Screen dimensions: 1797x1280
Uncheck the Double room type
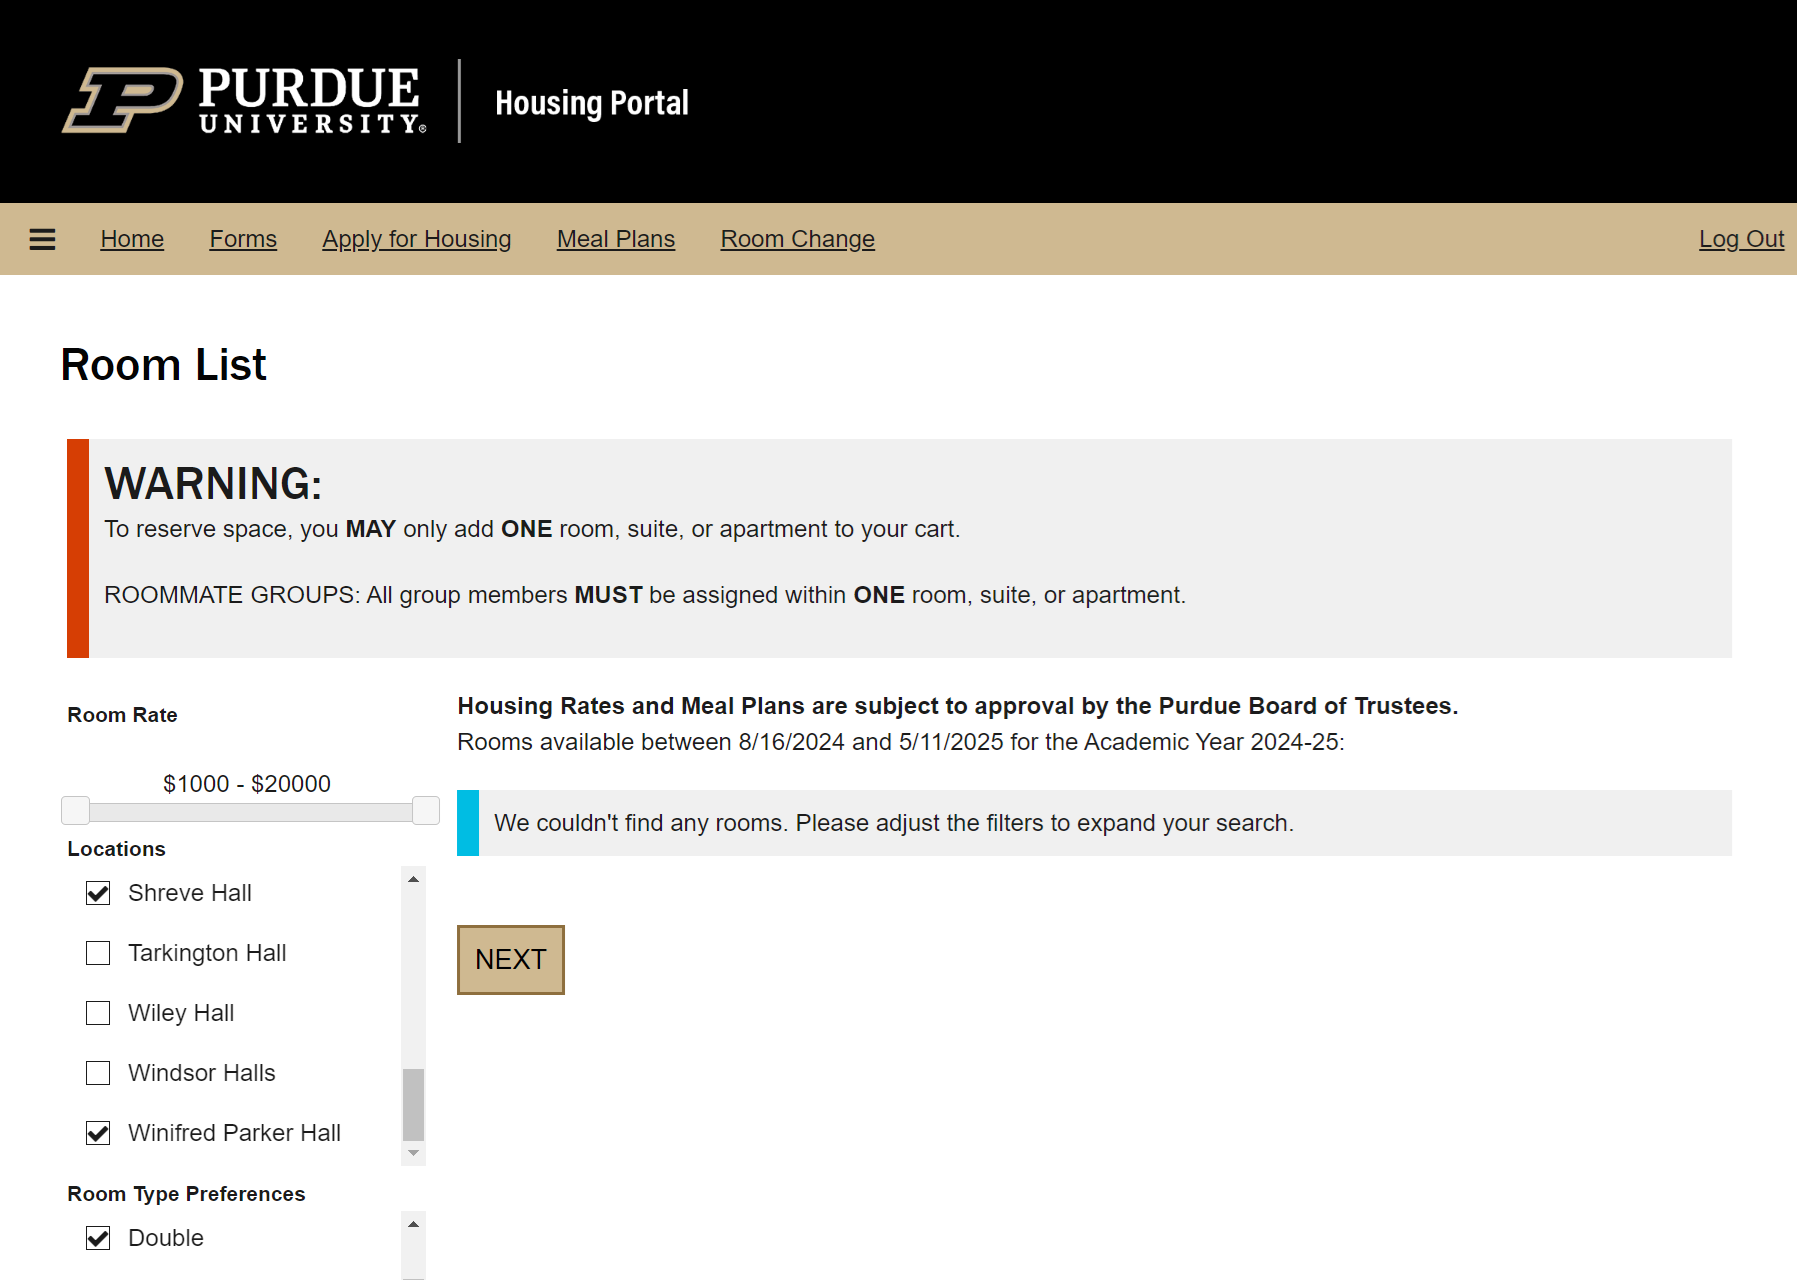tap(98, 1238)
